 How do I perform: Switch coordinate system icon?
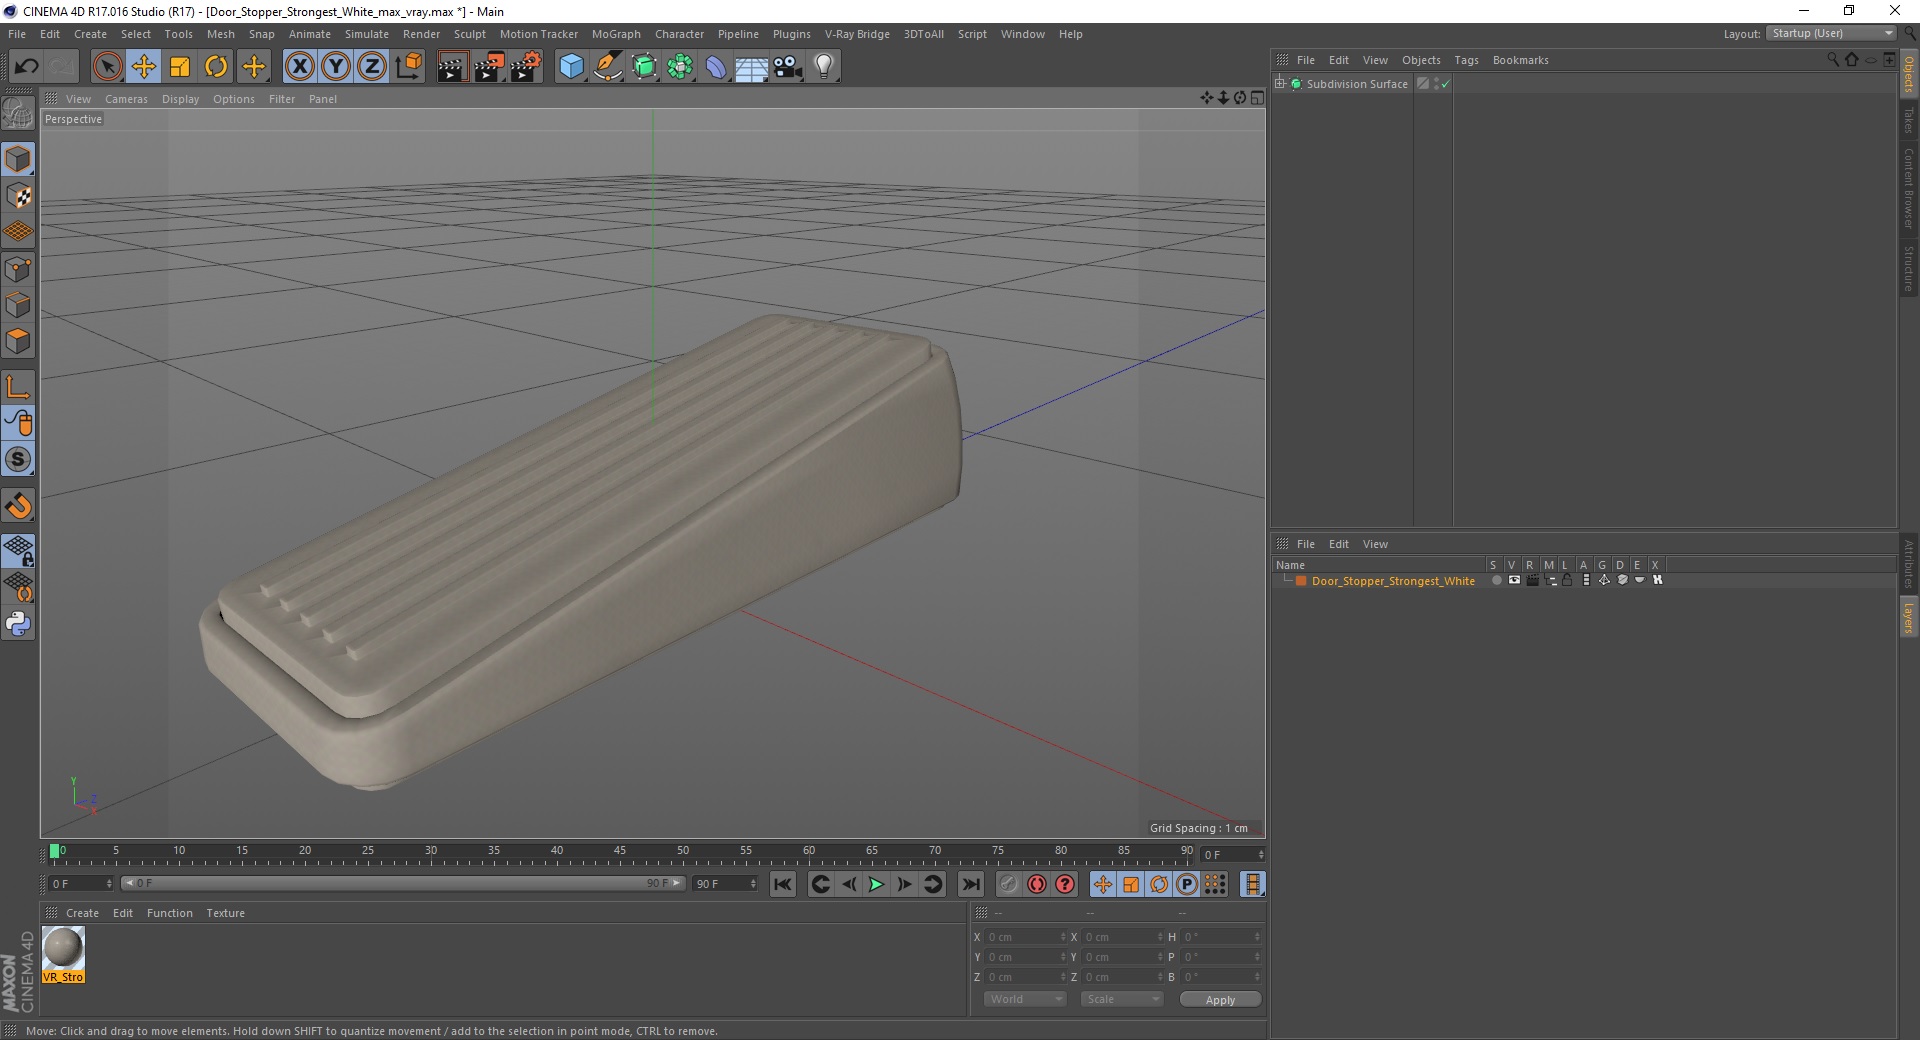(x=409, y=67)
